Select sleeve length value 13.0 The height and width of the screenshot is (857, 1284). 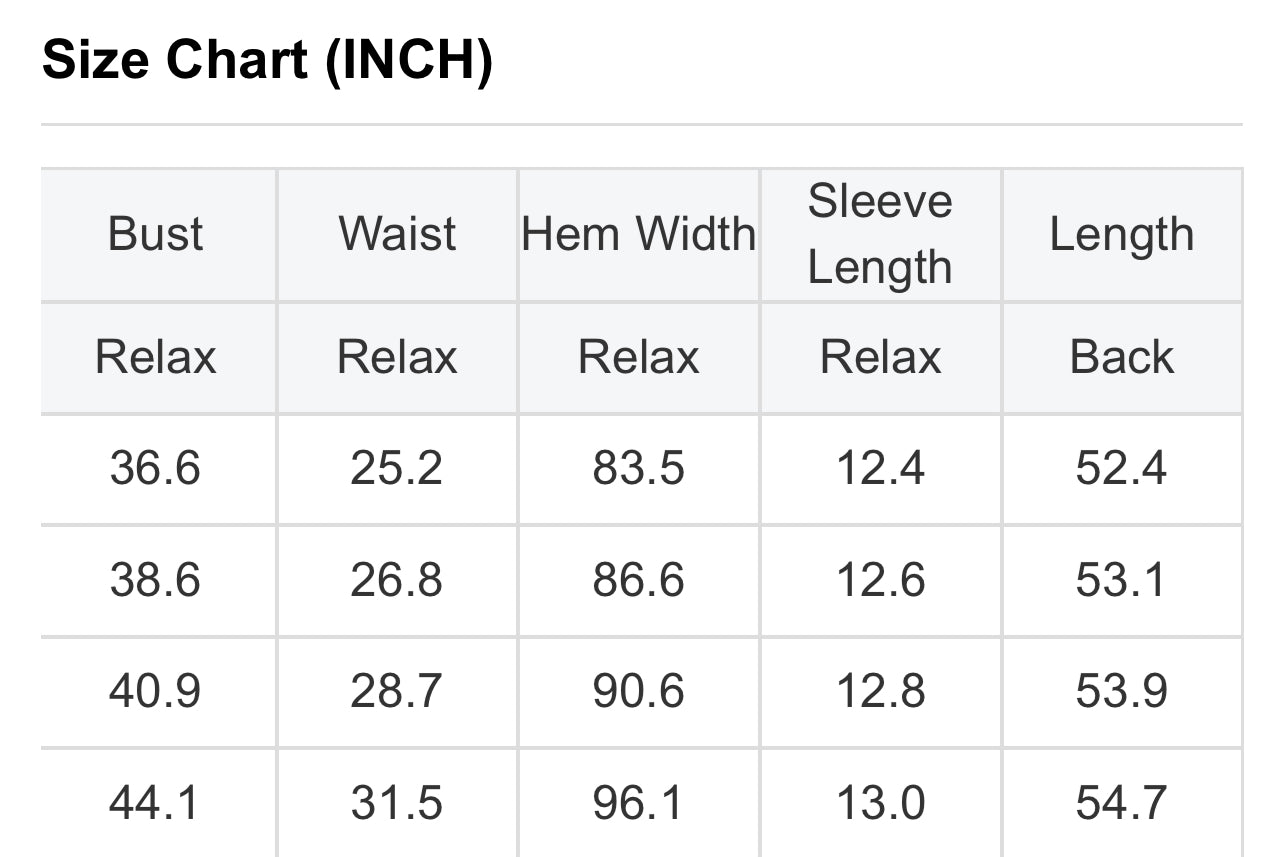[x=880, y=804]
